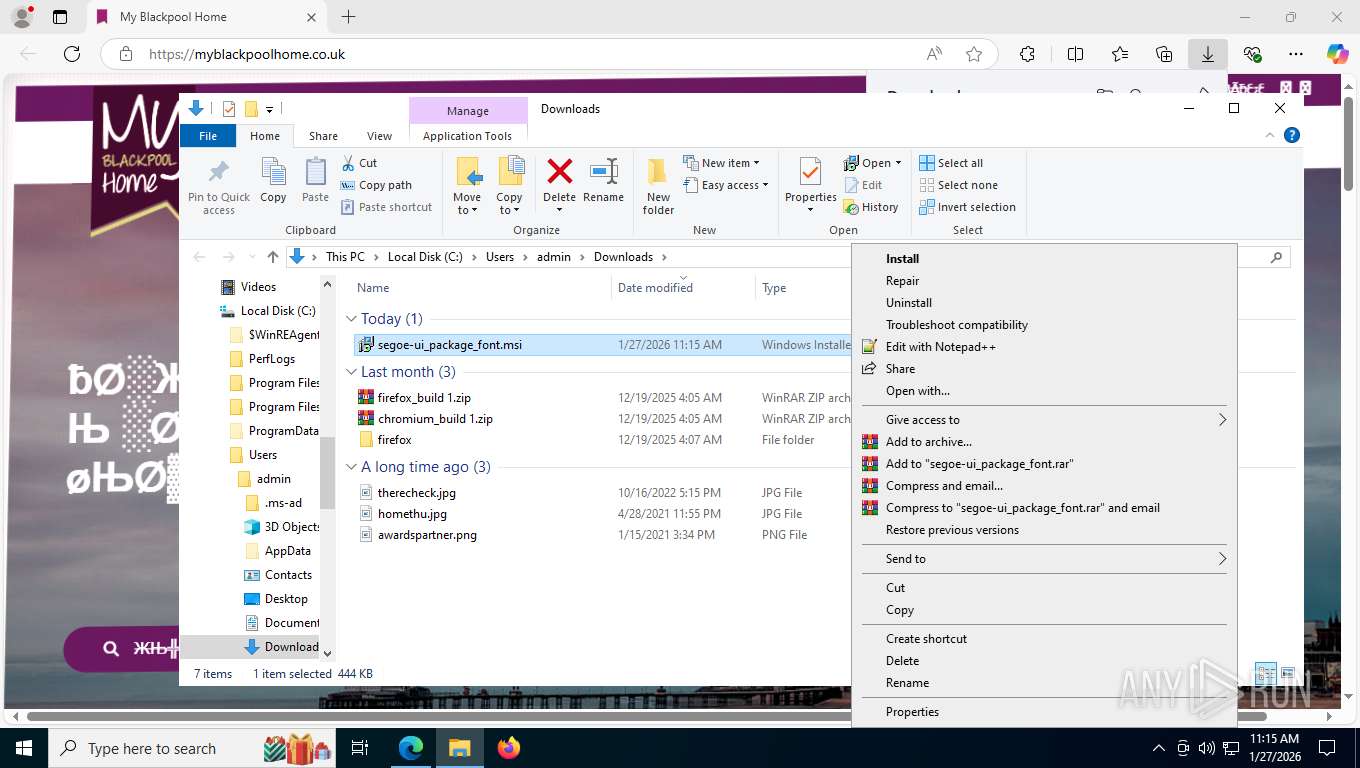The height and width of the screenshot is (768, 1360).
Task: Switch to the Share ribbon tab
Action: 323,136
